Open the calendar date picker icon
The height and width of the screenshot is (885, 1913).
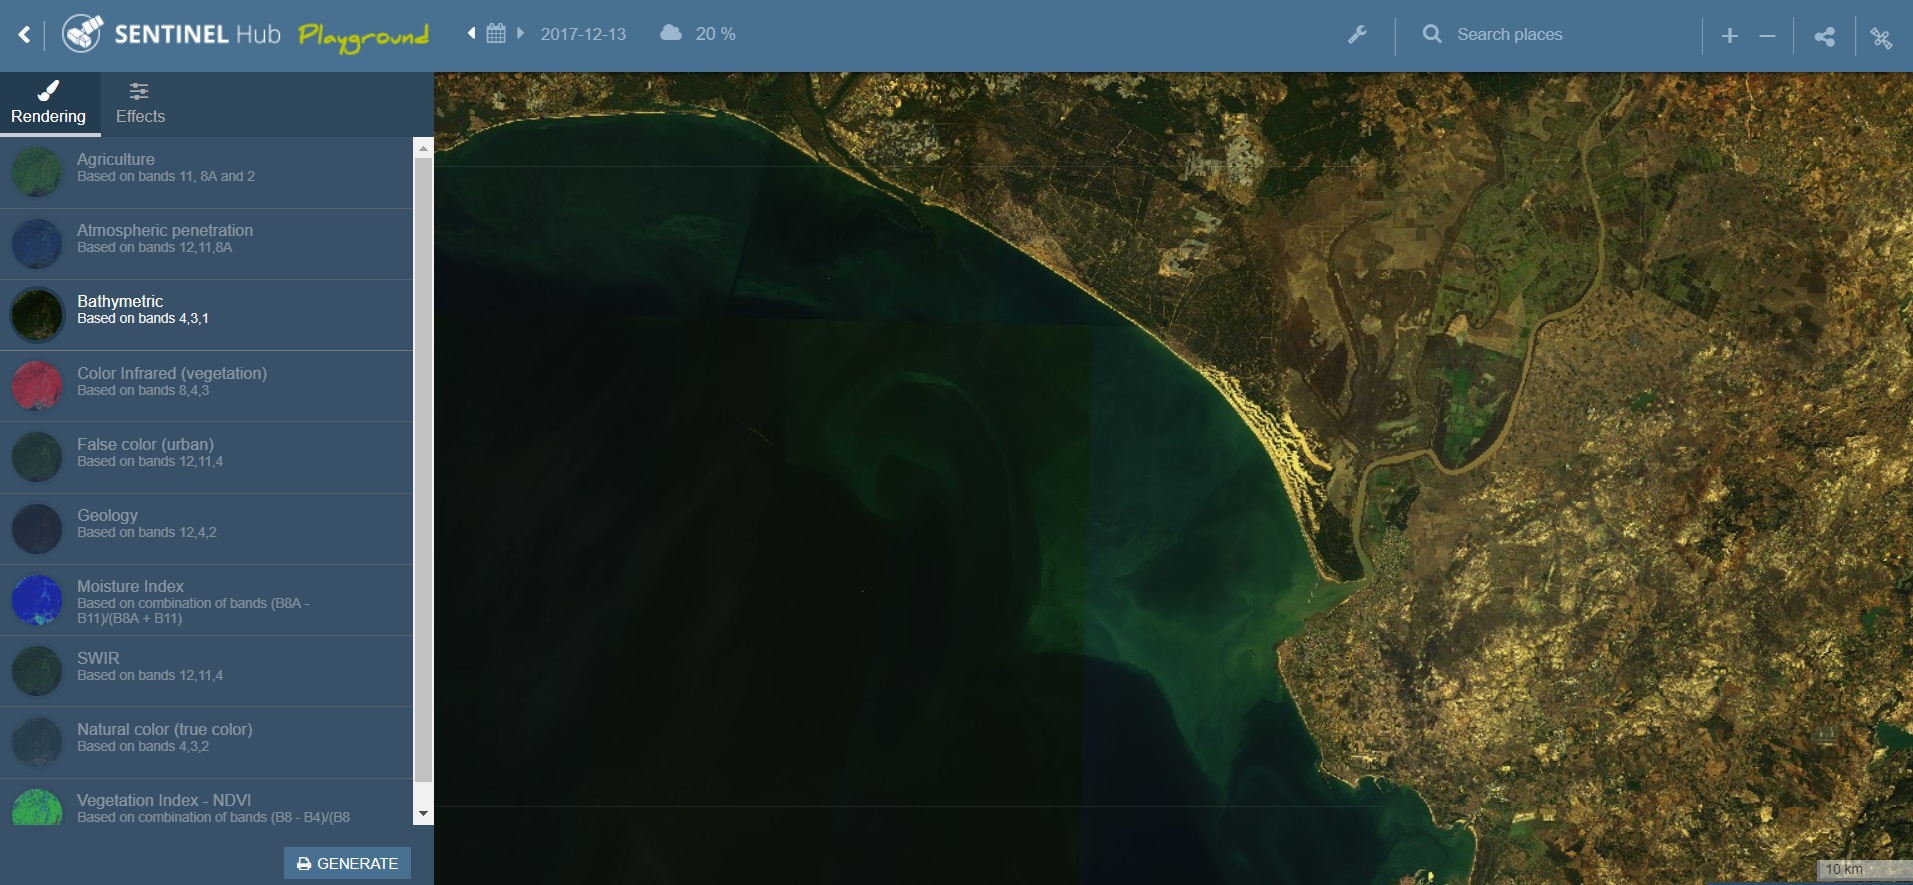(x=496, y=33)
